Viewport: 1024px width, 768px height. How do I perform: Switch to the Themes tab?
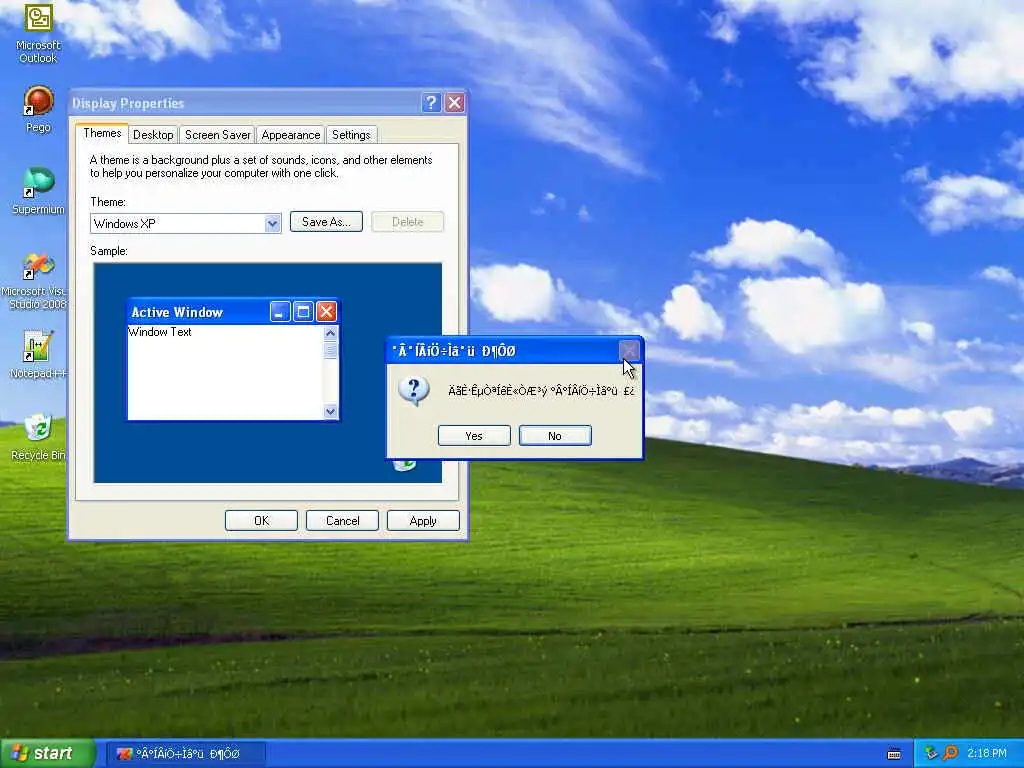102,133
